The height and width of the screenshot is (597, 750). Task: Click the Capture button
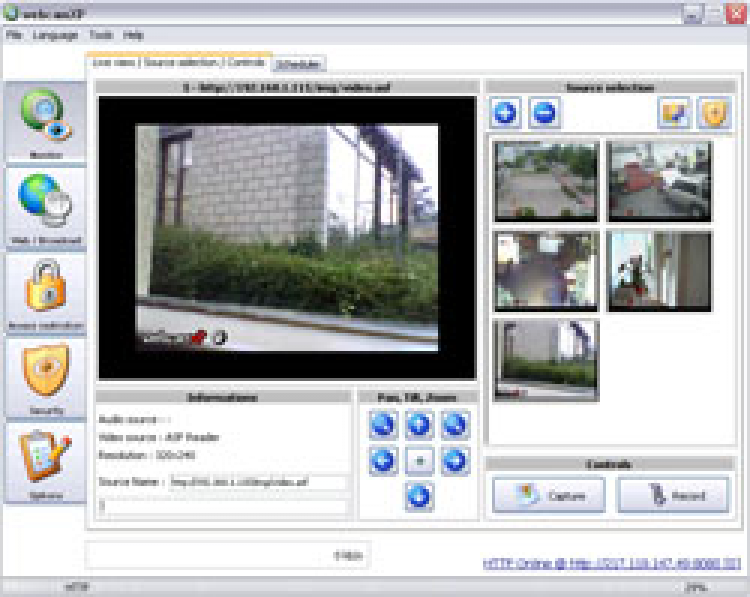(x=548, y=495)
